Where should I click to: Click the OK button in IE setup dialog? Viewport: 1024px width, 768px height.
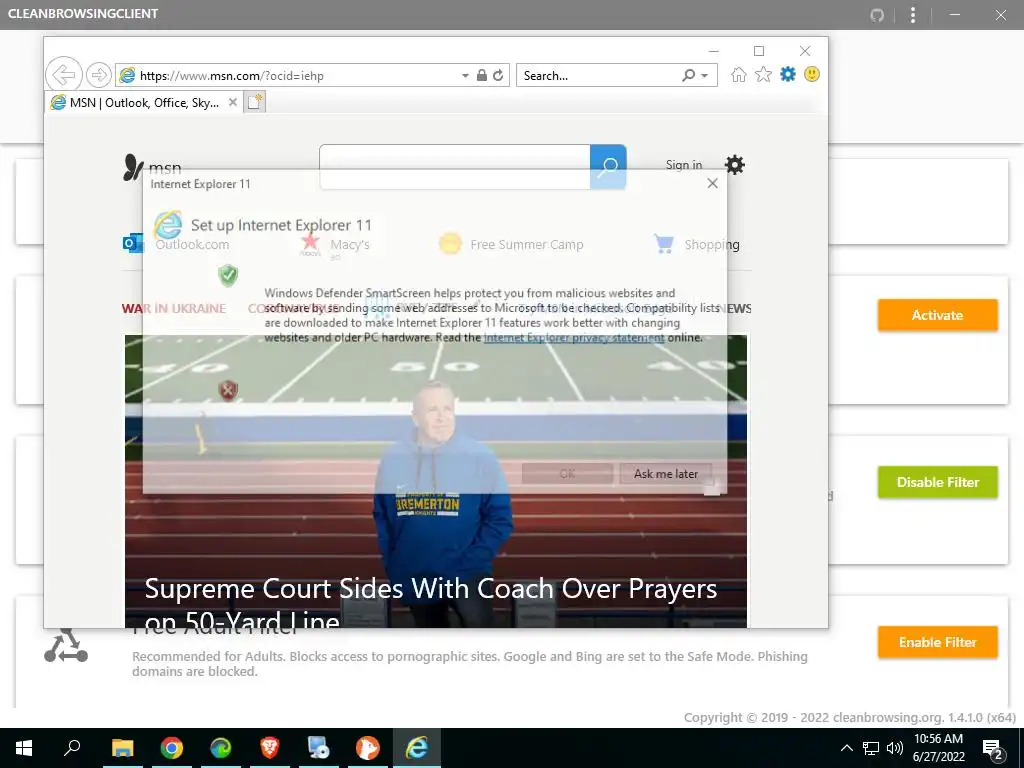point(567,473)
